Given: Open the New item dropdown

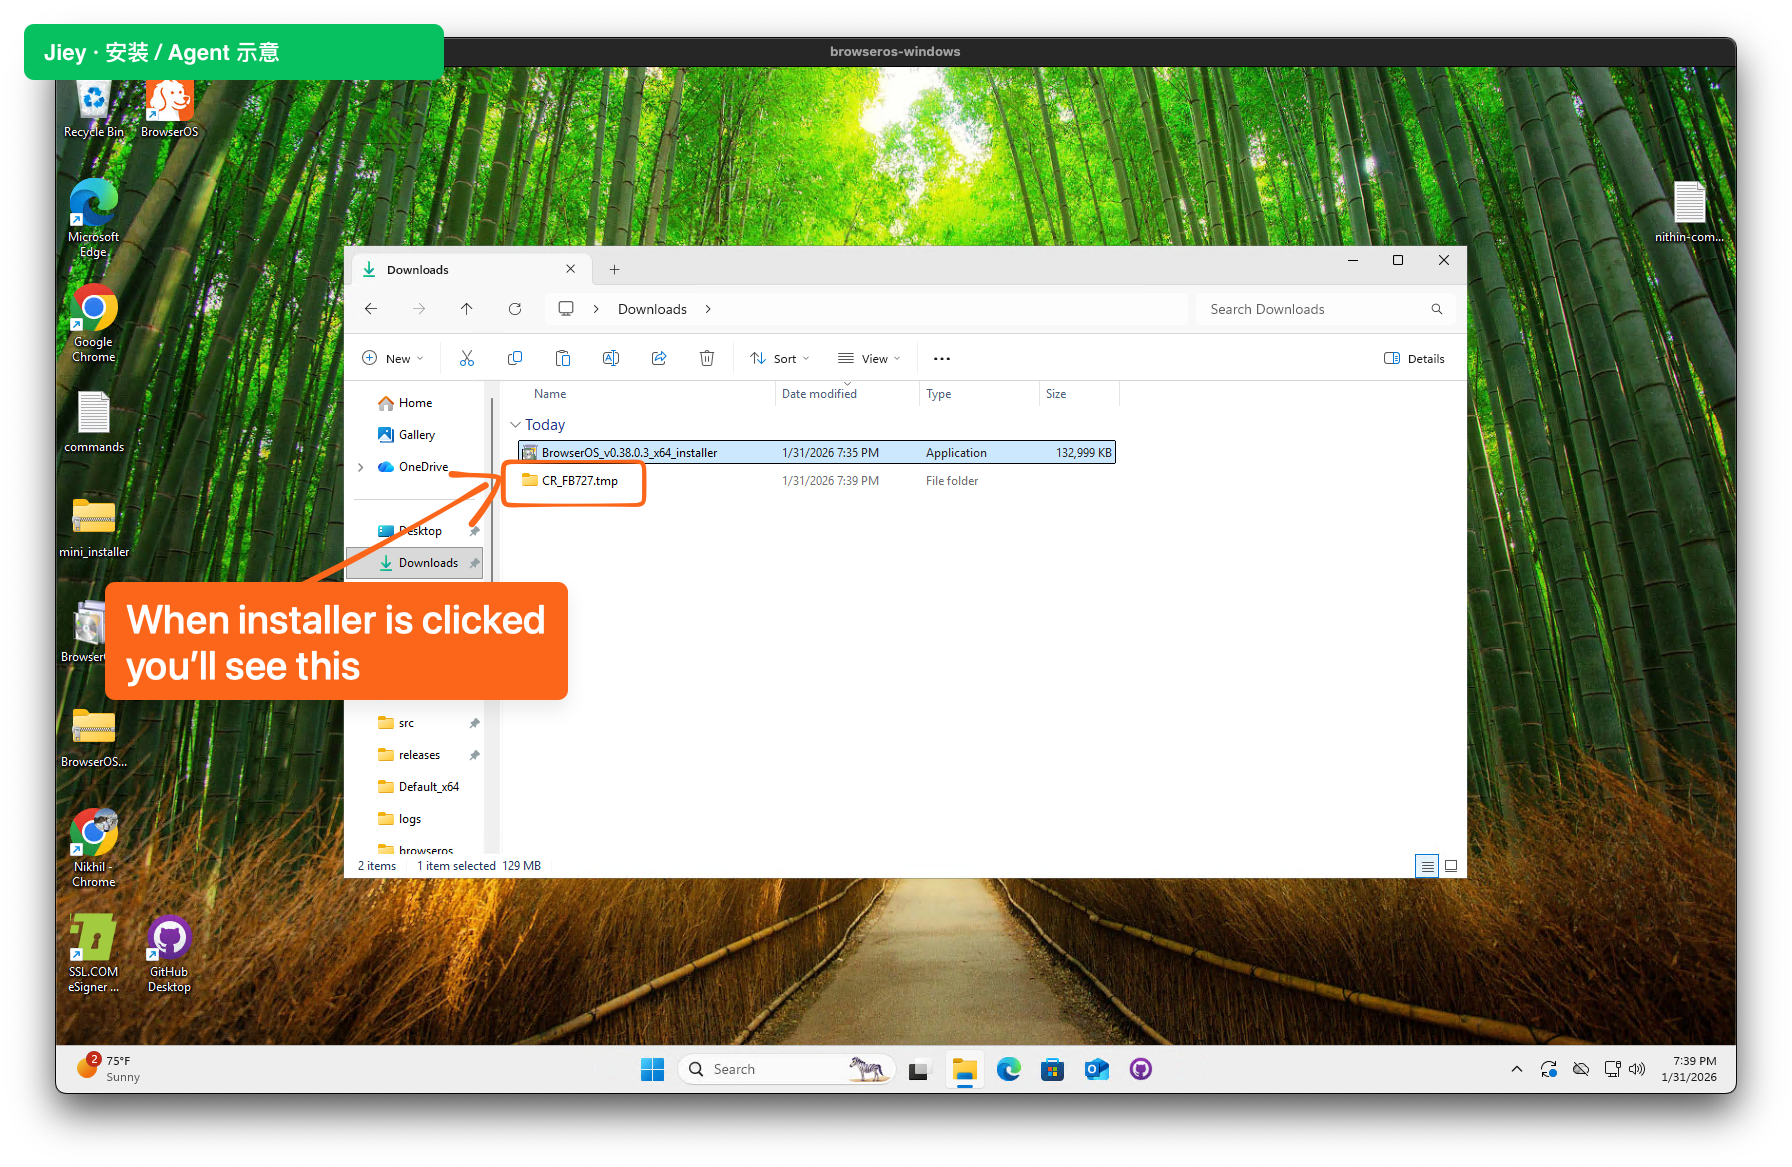Looking at the screenshot, I should point(393,358).
